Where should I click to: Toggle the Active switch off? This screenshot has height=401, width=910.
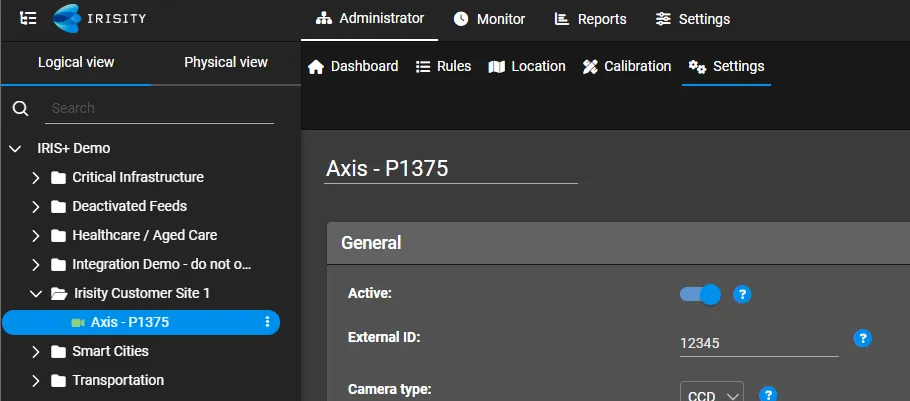click(700, 294)
